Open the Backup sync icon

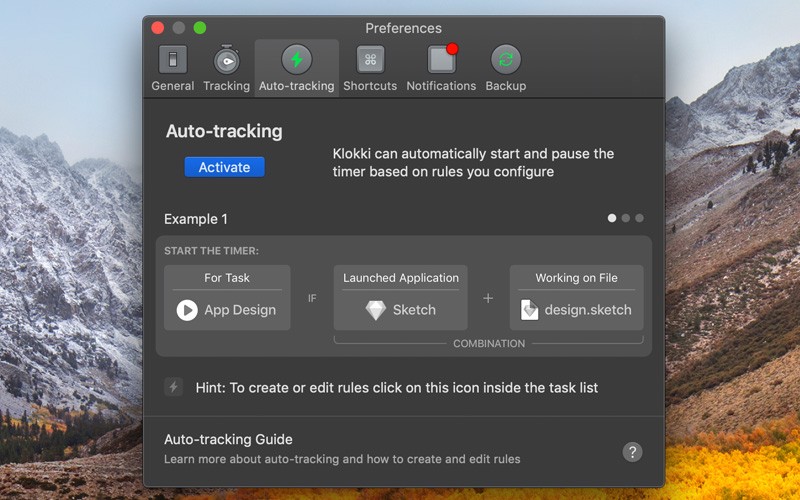click(x=506, y=60)
